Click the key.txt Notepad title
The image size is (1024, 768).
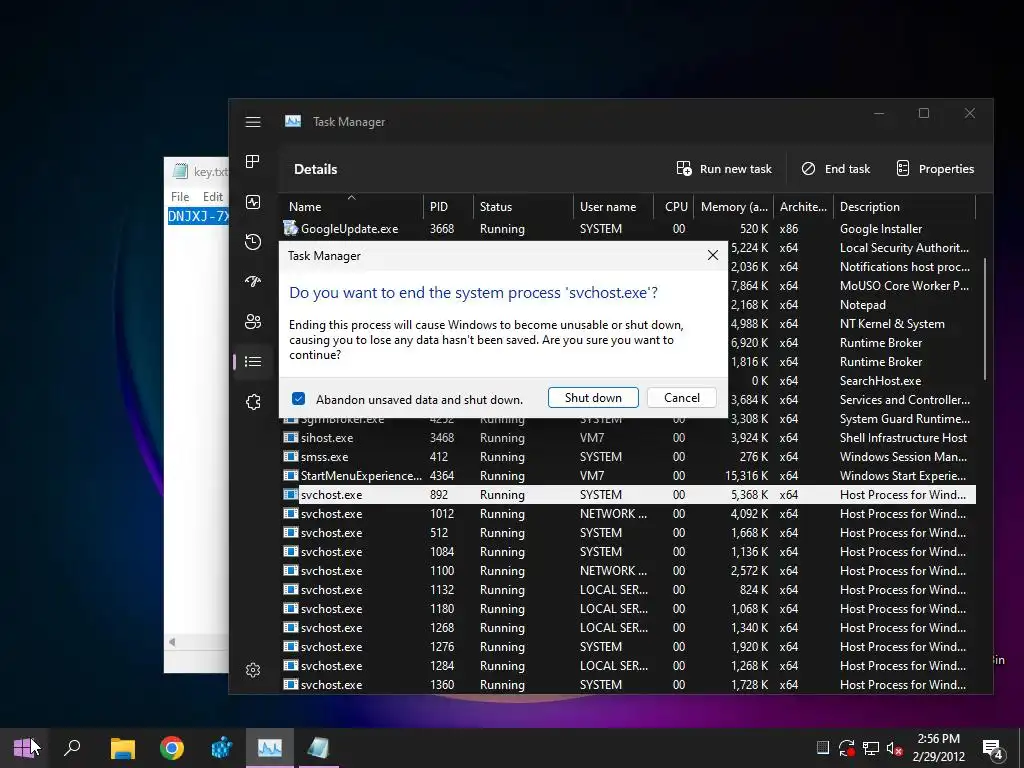pyautogui.click(x=211, y=172)
